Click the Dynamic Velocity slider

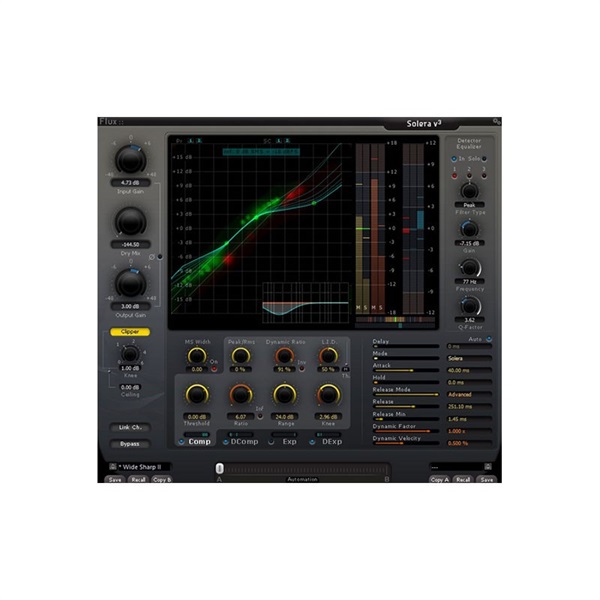[406, 443]
